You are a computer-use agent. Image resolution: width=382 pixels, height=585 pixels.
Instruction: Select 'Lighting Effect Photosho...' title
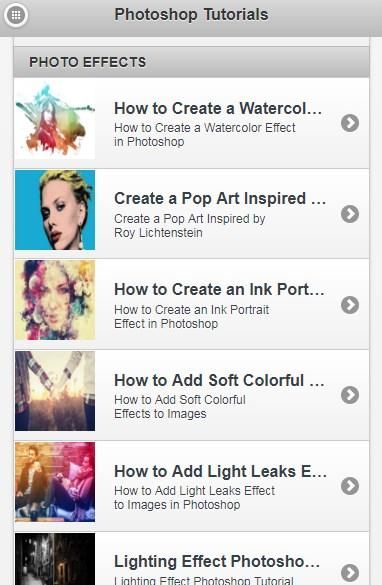[x=217, y=561]
